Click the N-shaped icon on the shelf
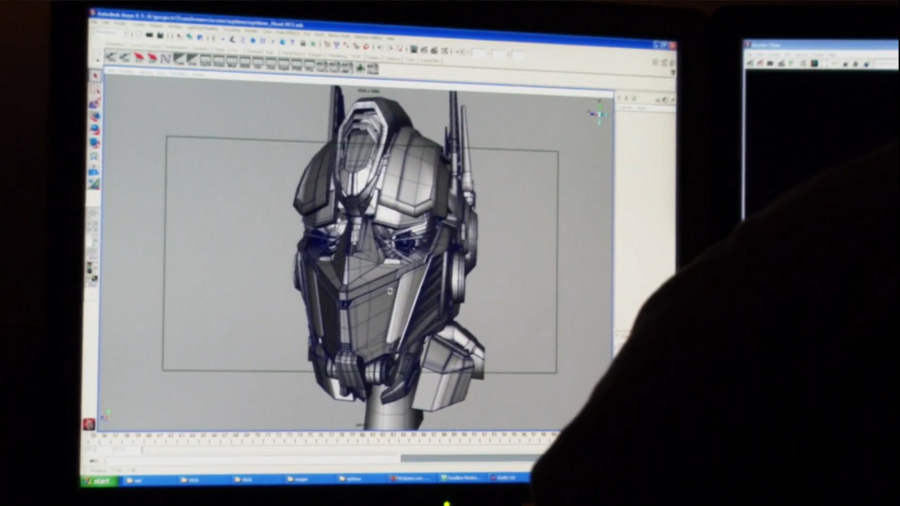This screenshot has width=900, height=506. click(166, 58)
